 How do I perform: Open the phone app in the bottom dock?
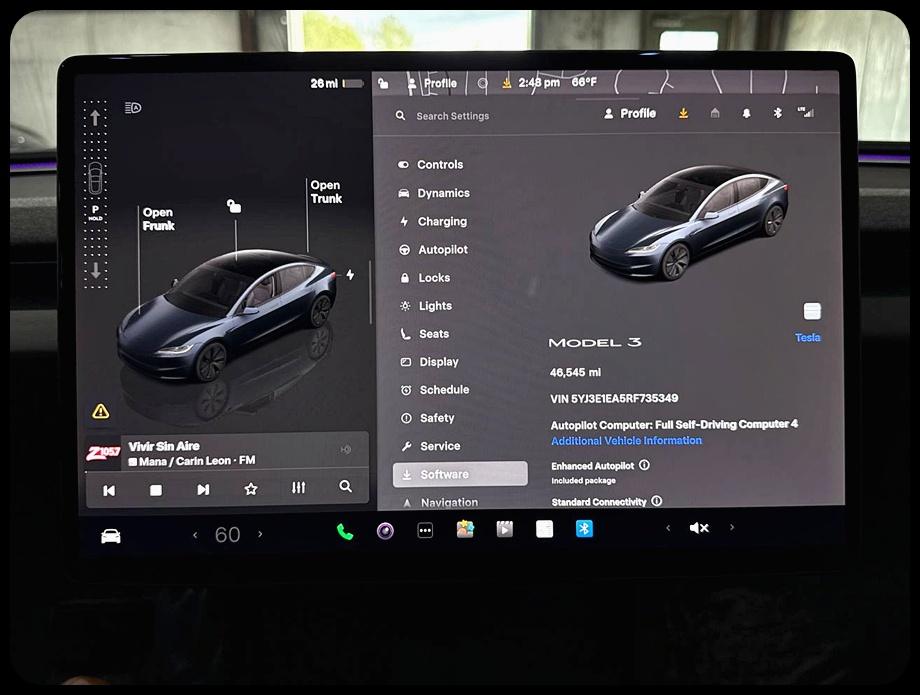coord(344,528)
